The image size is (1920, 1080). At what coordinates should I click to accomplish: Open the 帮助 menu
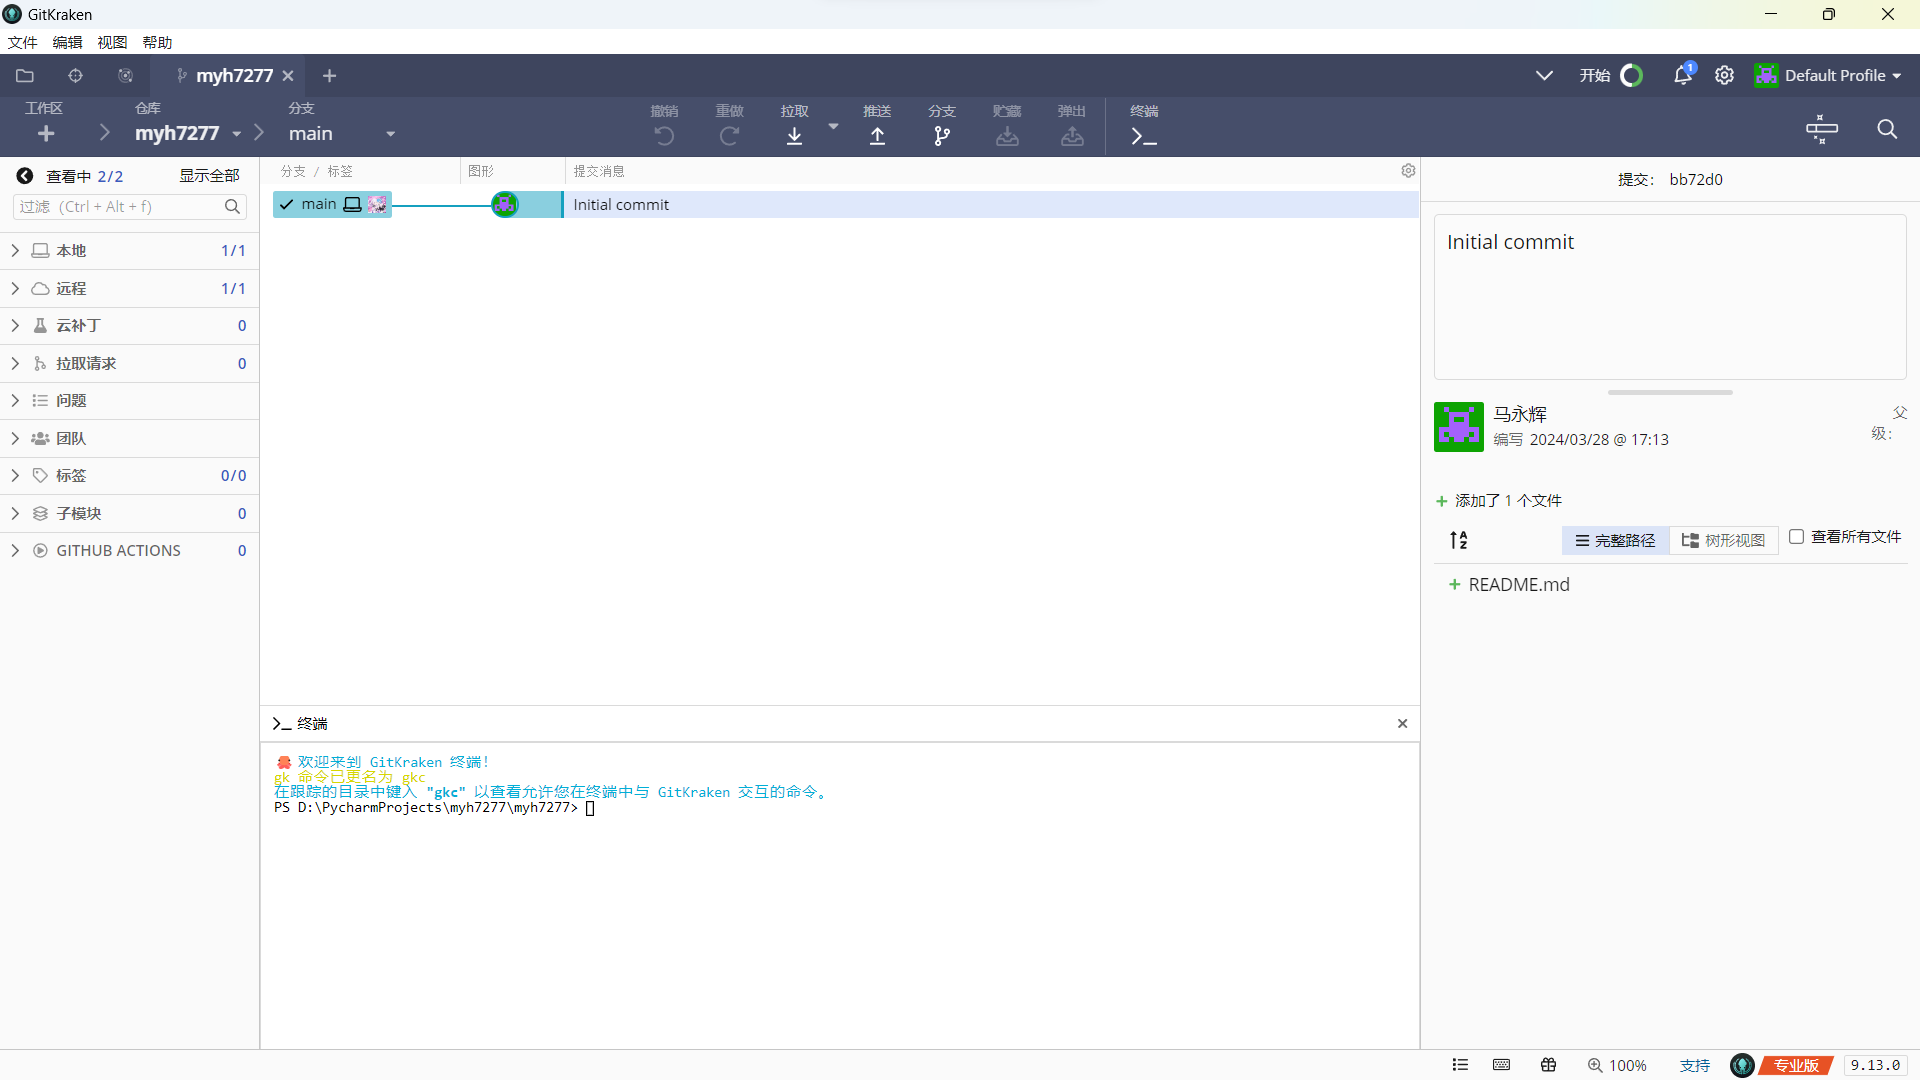(x=157, y=42)
